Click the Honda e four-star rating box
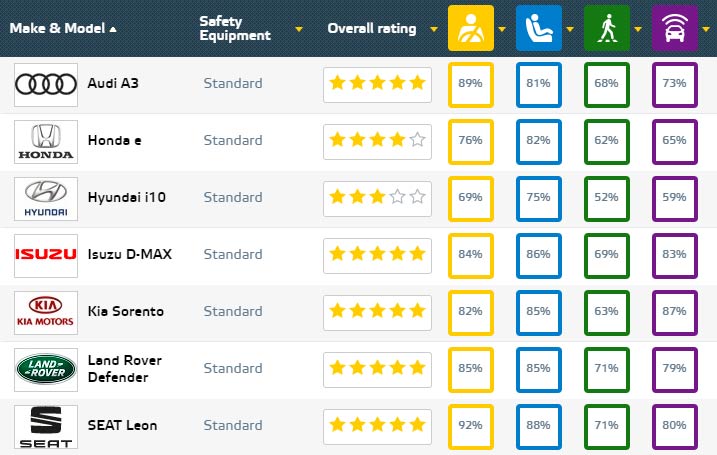717x455 pixels. tap(377, 141)
